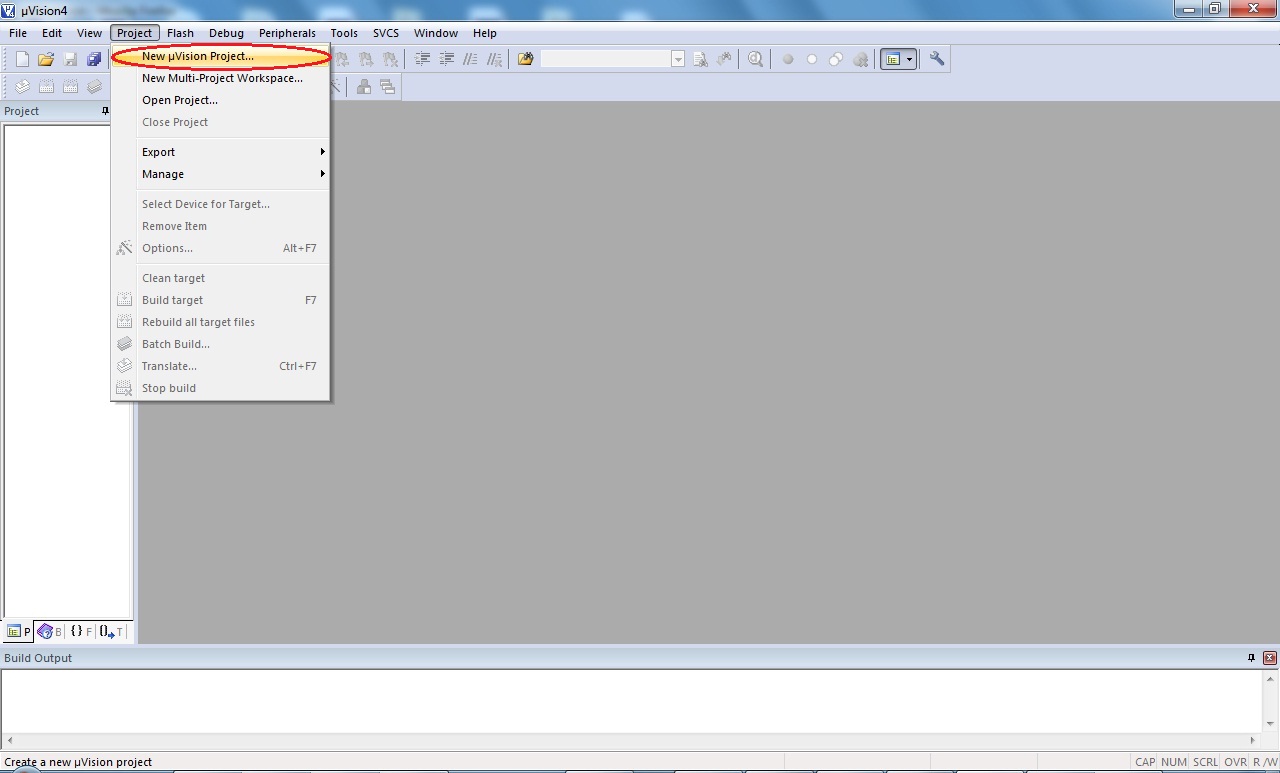
Task: Click the Open file folder icon
Action: point(46,59)
